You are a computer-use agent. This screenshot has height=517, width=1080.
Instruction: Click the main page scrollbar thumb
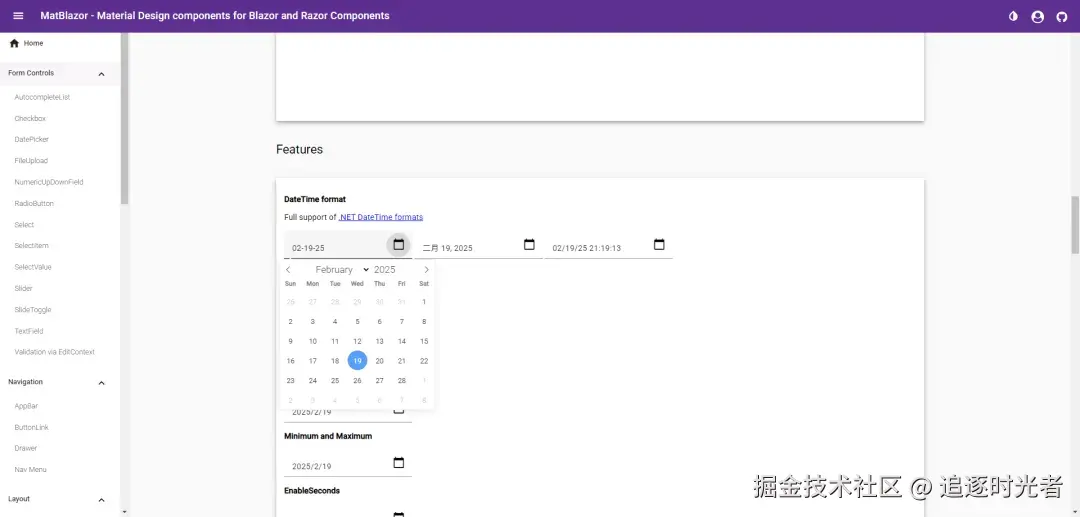coord(1074,225)
